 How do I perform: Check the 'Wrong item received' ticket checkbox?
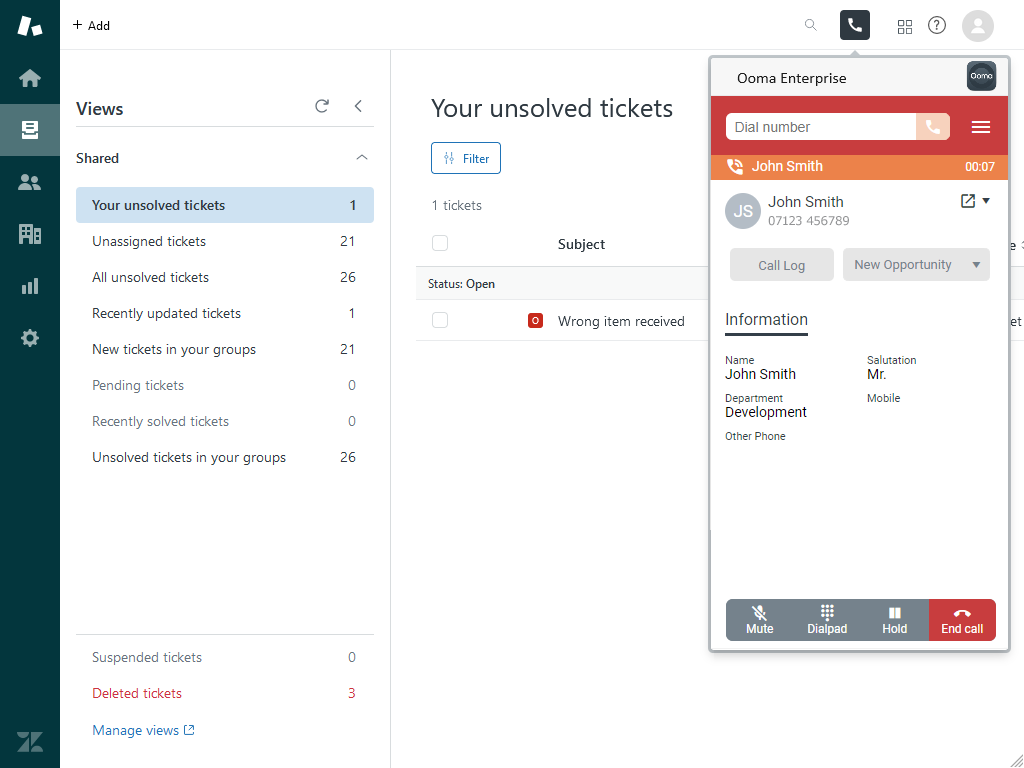(440, 320)
